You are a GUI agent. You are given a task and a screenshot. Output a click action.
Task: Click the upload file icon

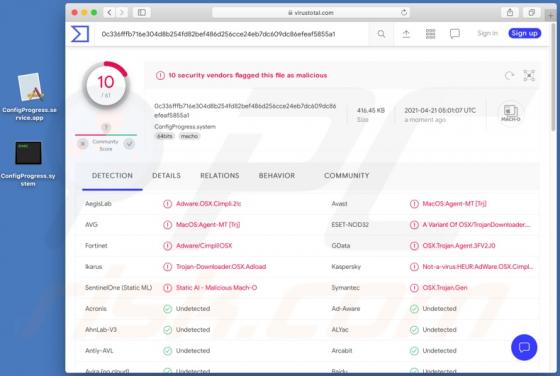406,34
